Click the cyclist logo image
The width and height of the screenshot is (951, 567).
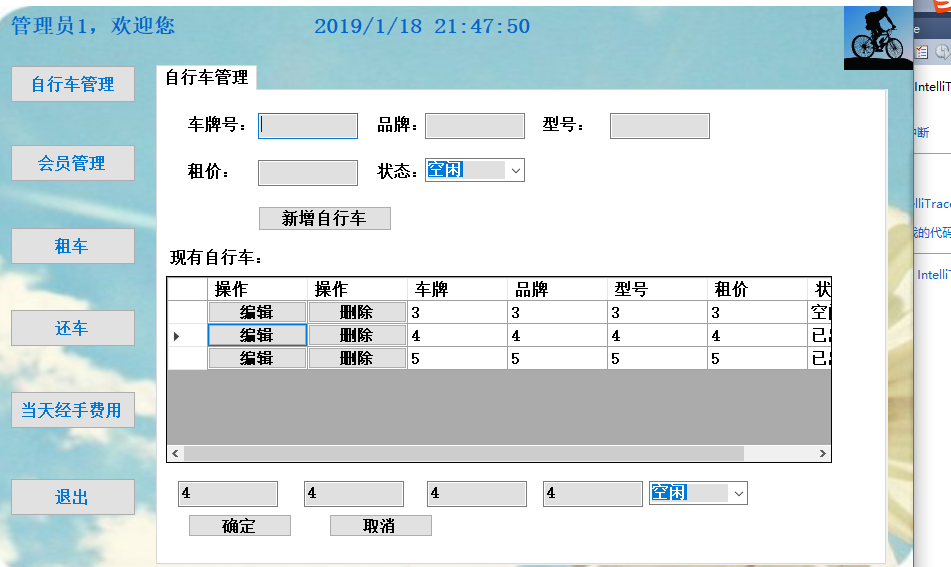click(x=878, y=38)
